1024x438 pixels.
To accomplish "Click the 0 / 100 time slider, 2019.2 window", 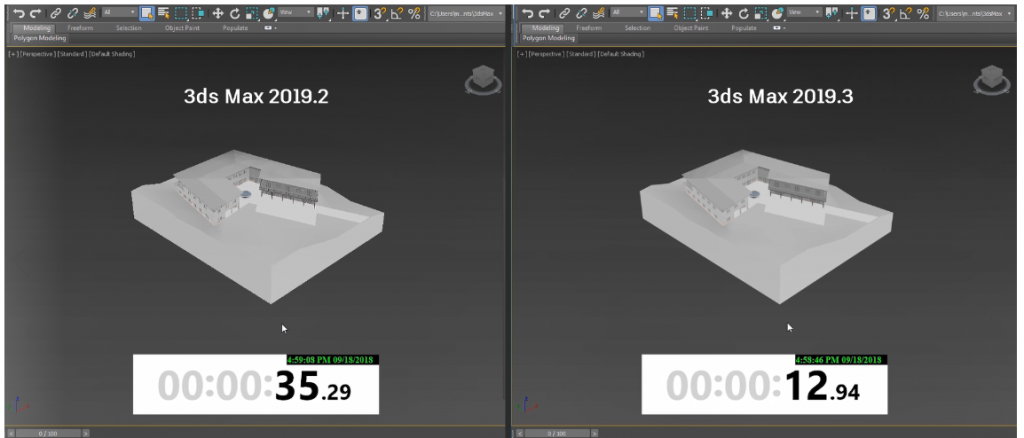I will coord(50,433).
